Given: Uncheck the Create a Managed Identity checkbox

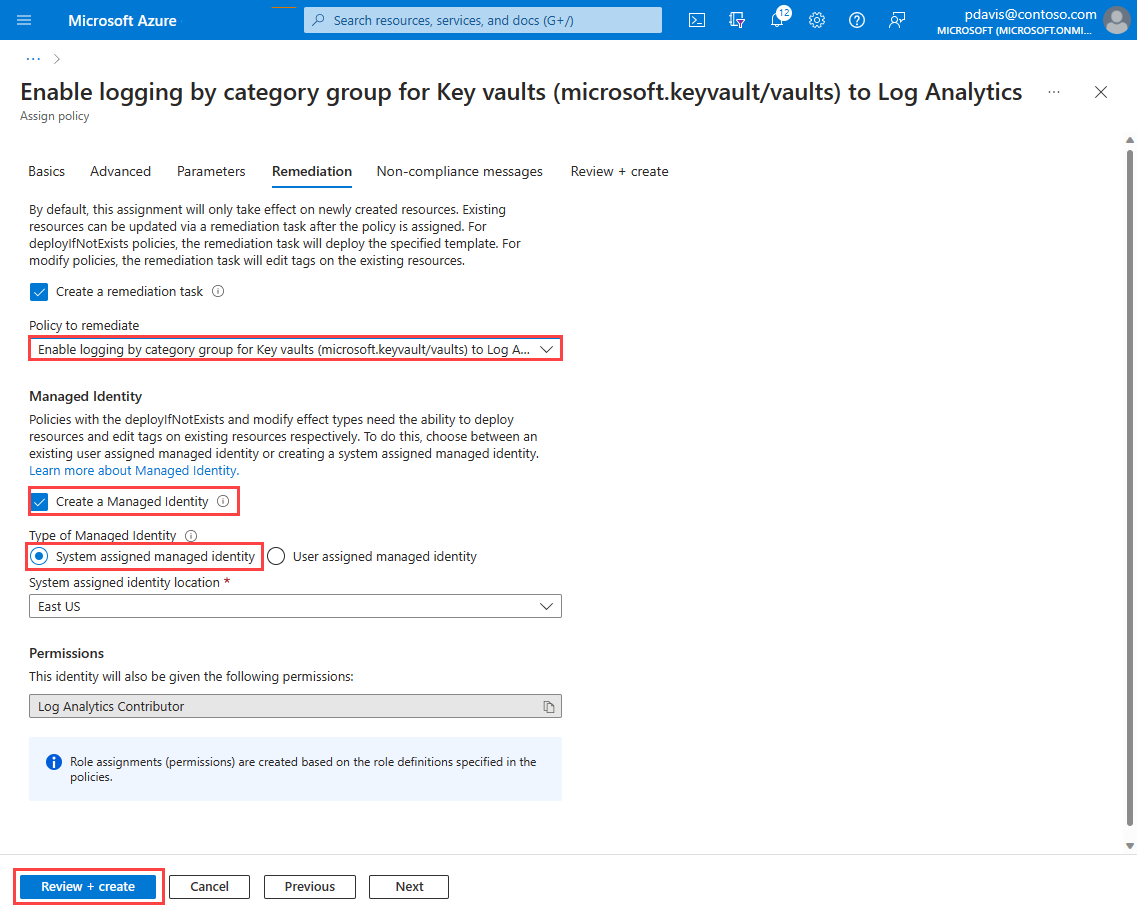Looking at the screenshot, I should click(39, 502).
